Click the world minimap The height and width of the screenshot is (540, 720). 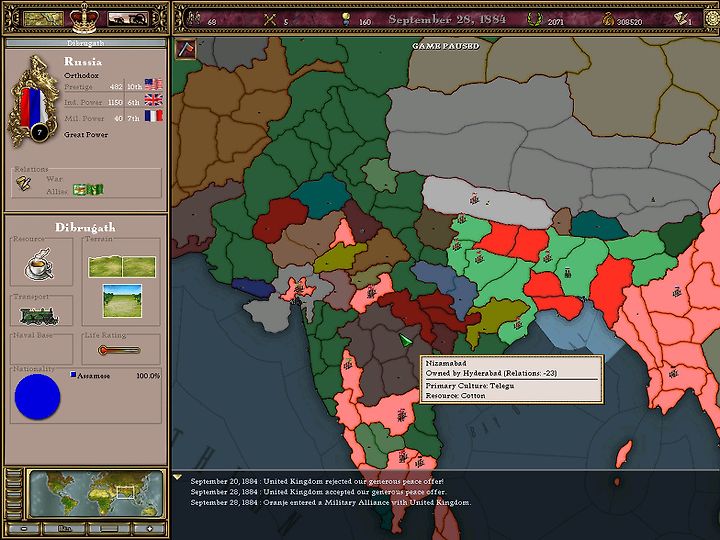point(96,494)
